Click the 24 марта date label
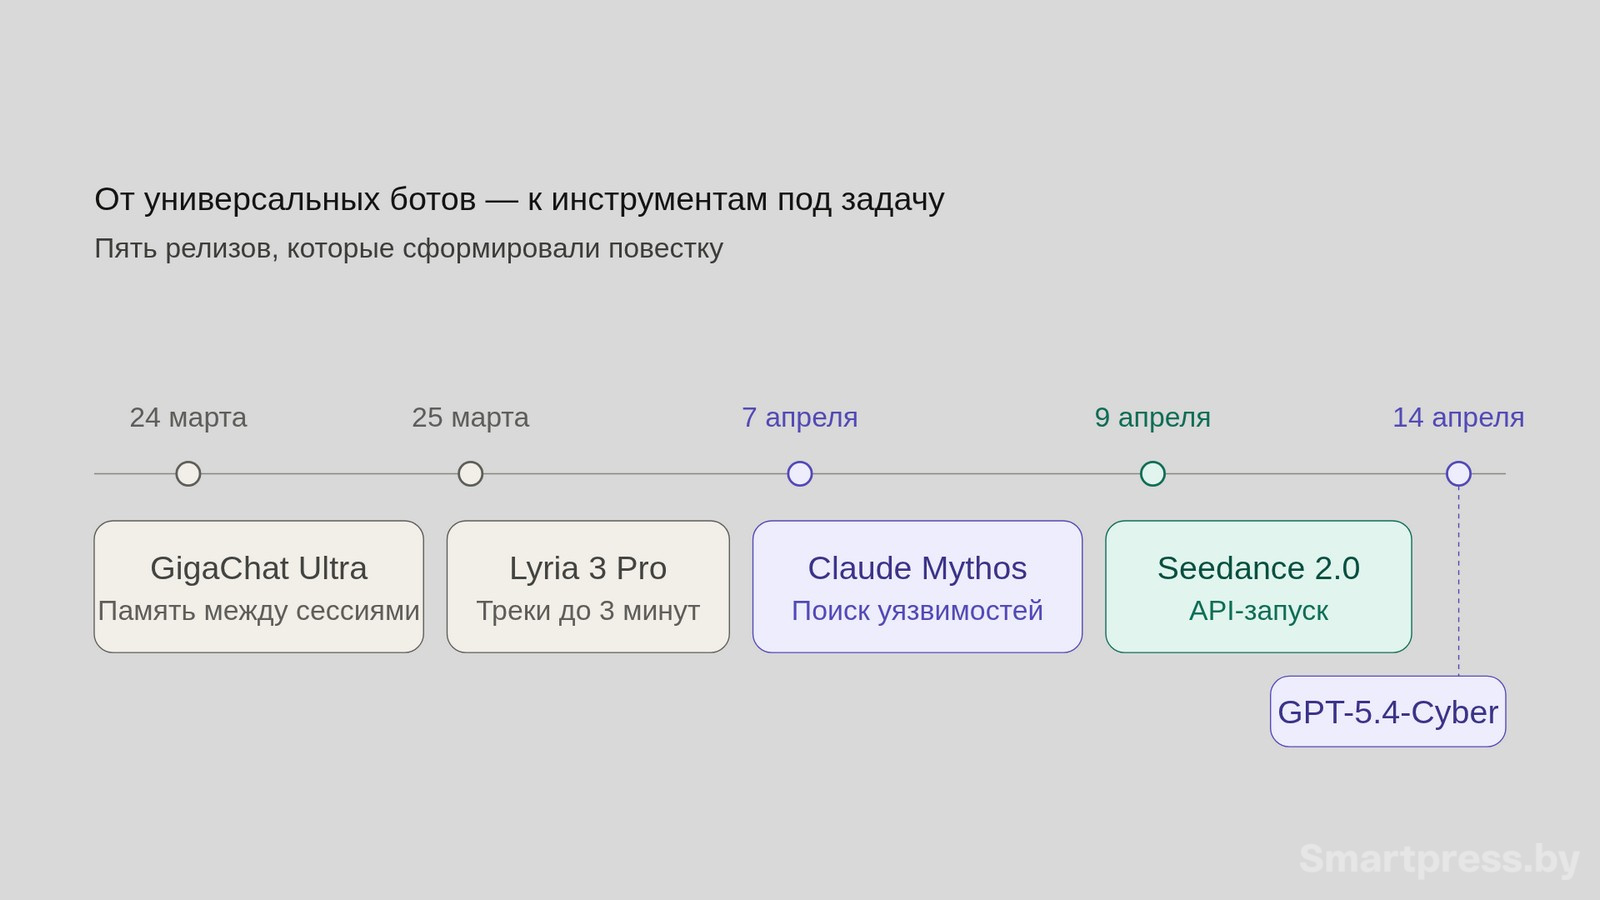The height and width of the screenshot is (900, 1600). pyautogui.click(x=188, y=418)
